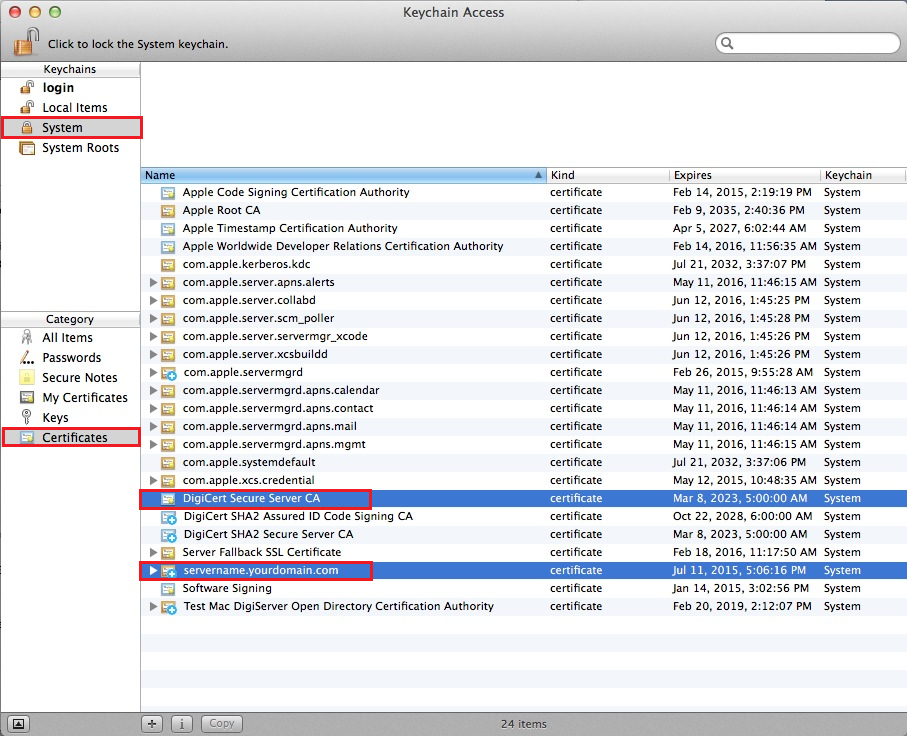Click the padlock to lock System keychain

click(x=26, y=42)
